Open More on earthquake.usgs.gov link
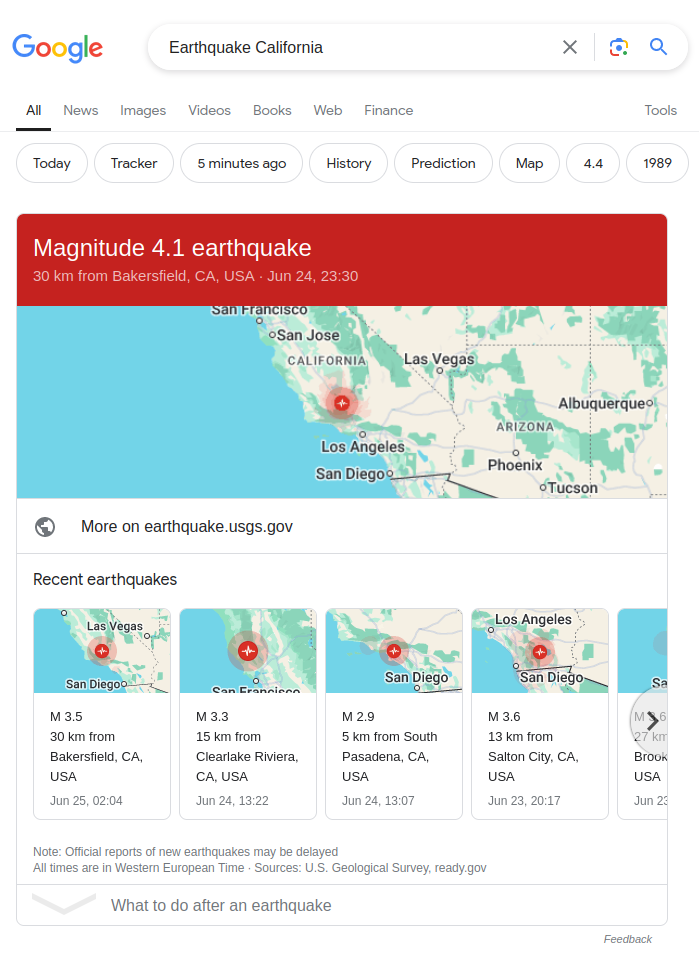Screen dimensions: 699x958 pyautogui.click(x=187, y=527)
